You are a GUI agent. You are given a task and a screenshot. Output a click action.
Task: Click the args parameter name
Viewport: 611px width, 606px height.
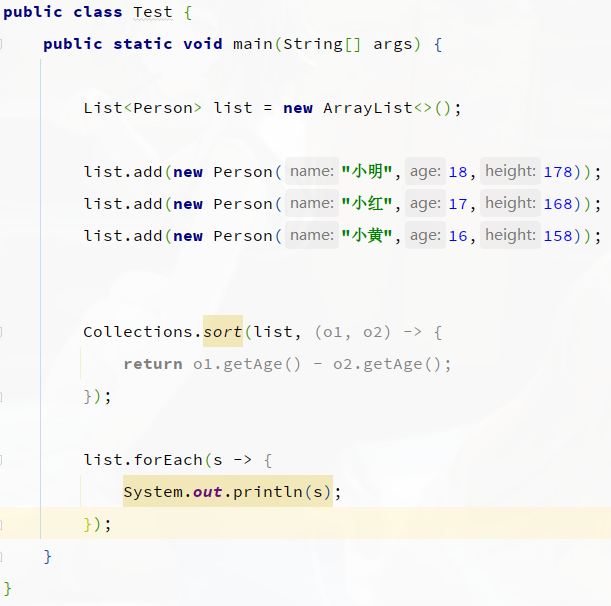click(x=393, y=45)
